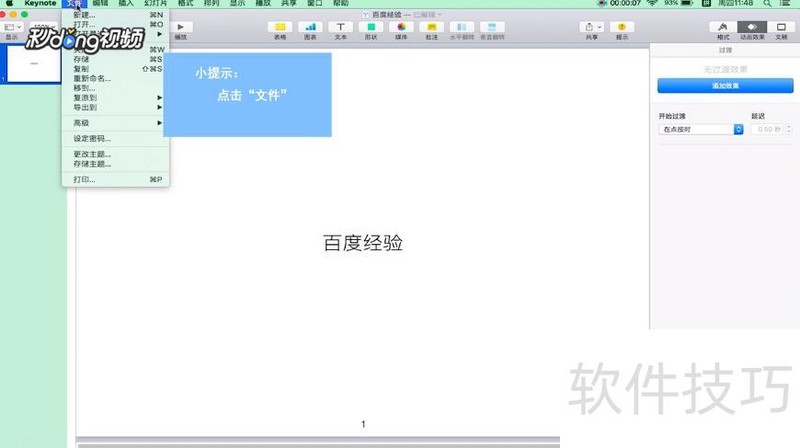This screenshot has width=800, height=448.
Task: Expand the 导出到 (Export To) submenu
Action: [115, 107]
